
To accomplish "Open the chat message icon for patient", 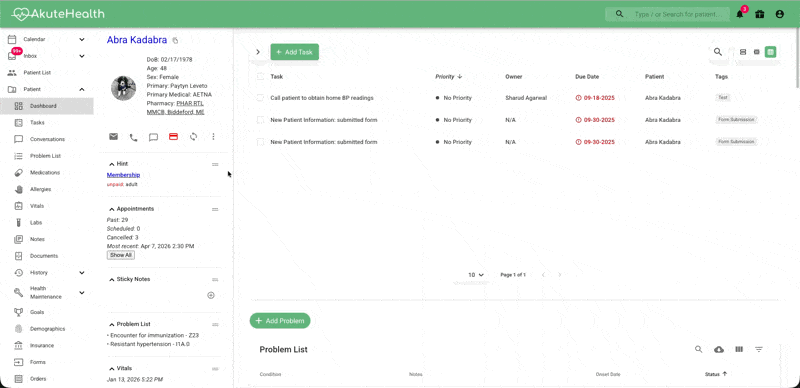I will [x=153, y=137].
